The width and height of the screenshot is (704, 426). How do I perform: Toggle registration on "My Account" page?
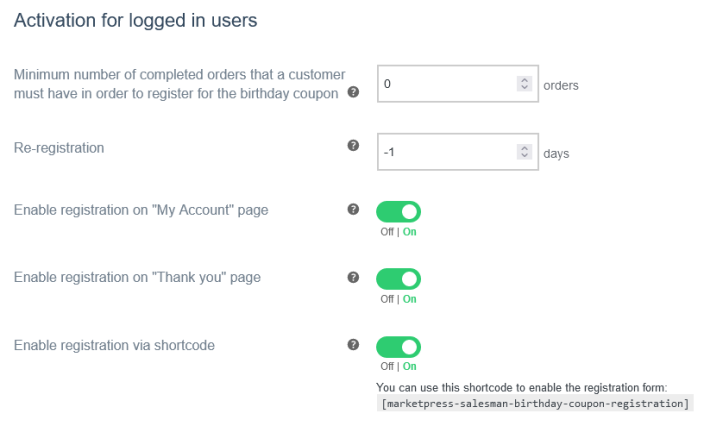pyautogui.click(x=398, y=212)
